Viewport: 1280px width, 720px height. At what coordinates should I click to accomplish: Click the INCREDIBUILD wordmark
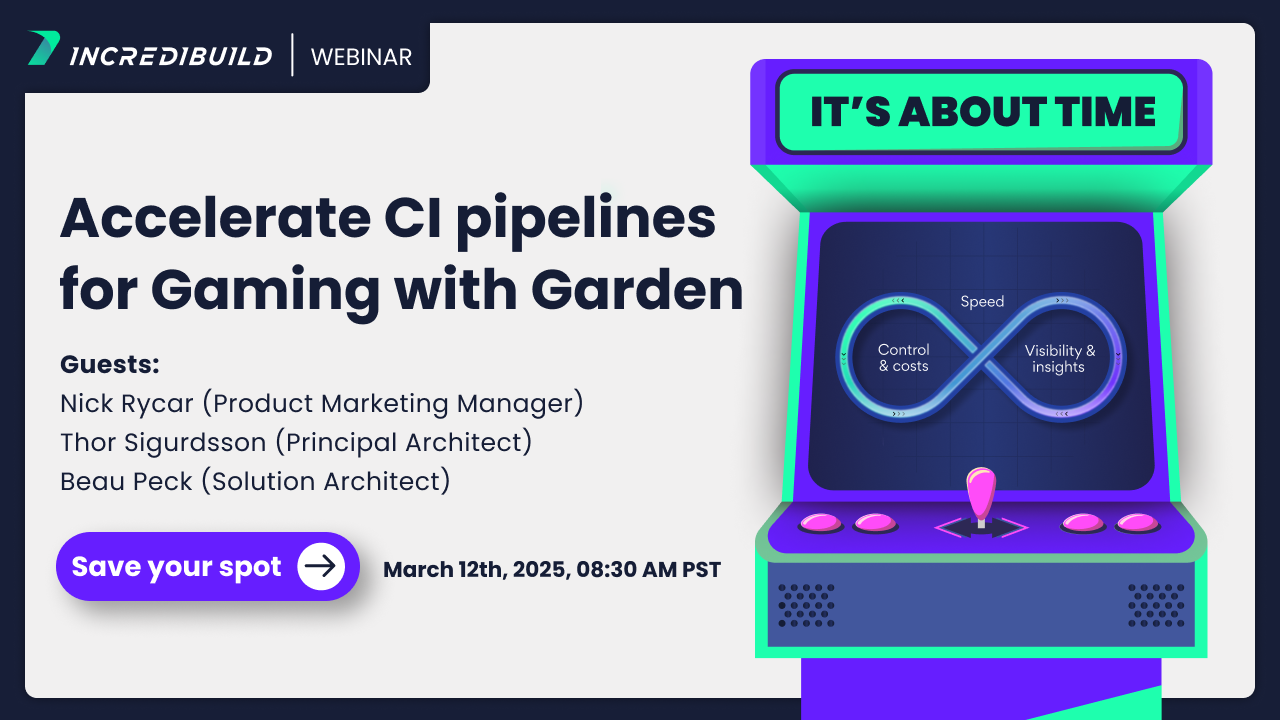pyautogui.click(x=171, y=56)
